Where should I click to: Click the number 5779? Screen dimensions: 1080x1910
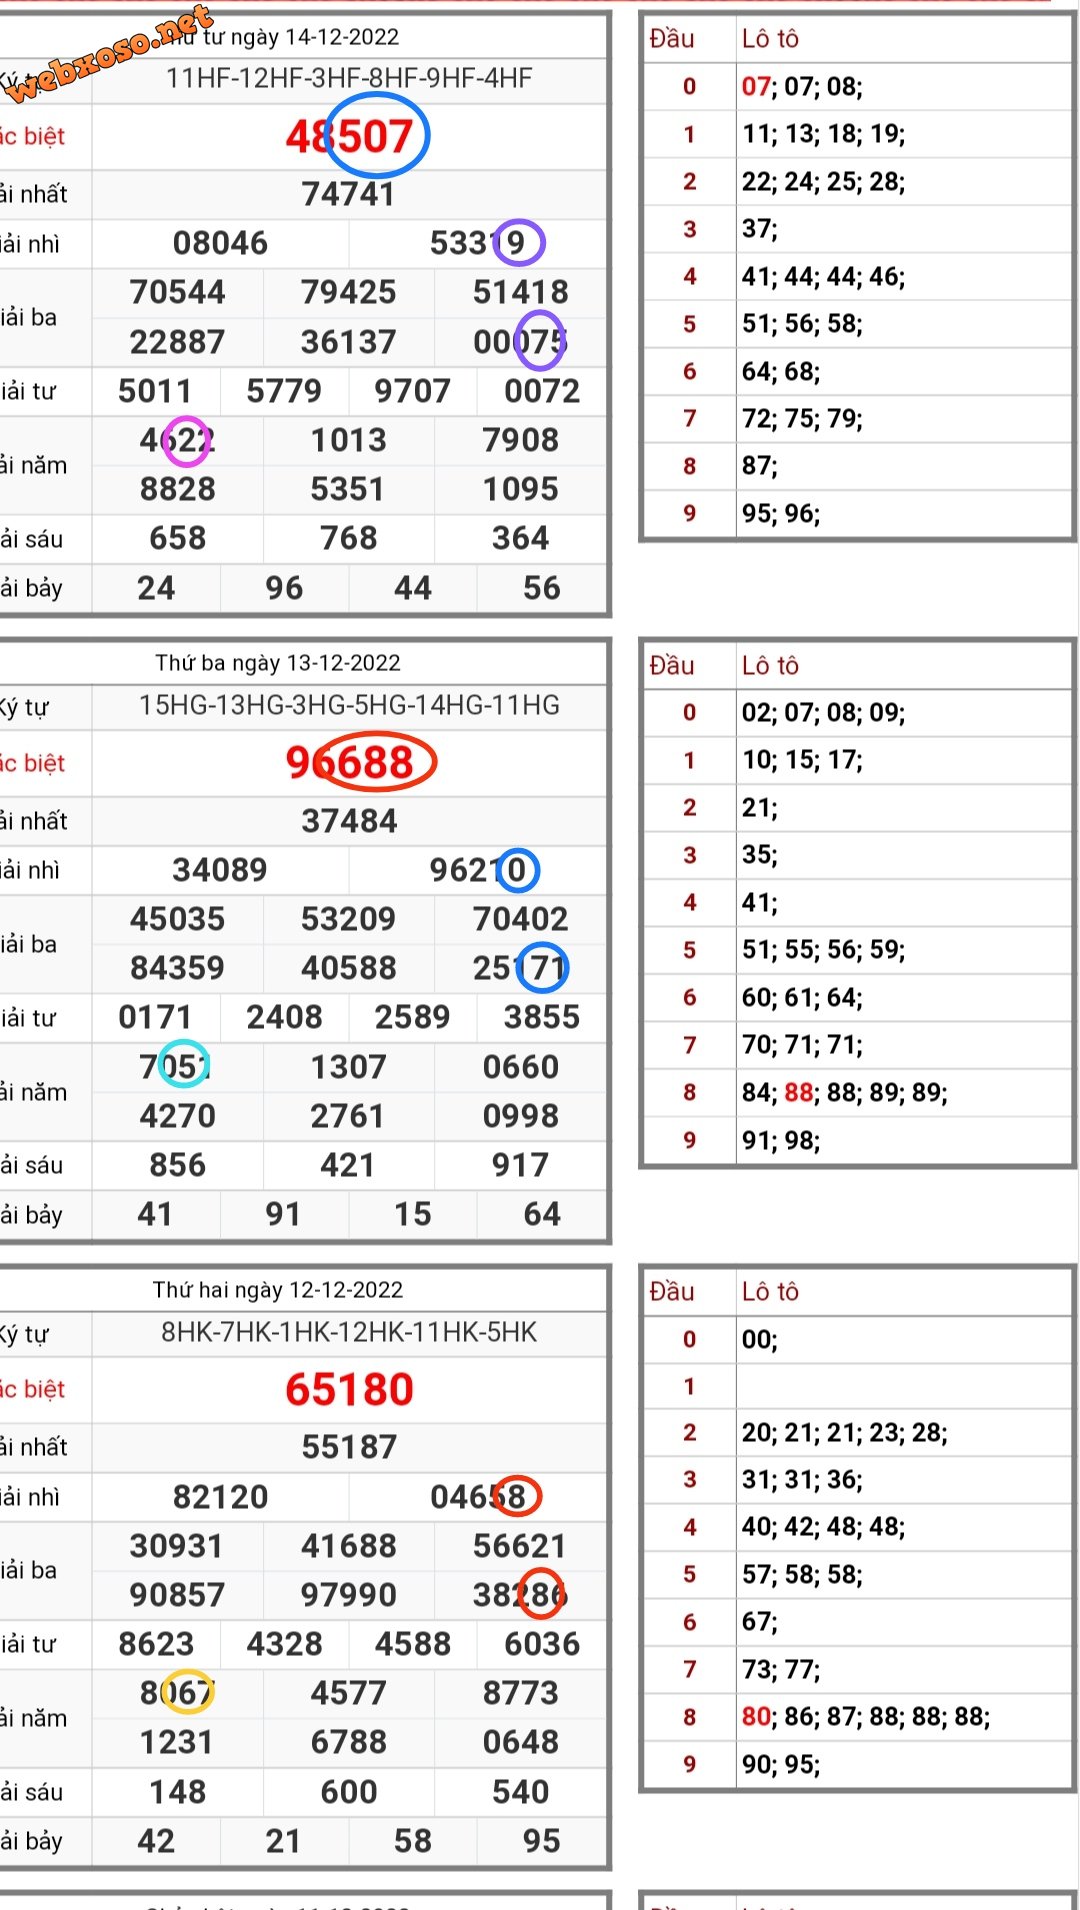coord(284,391)
